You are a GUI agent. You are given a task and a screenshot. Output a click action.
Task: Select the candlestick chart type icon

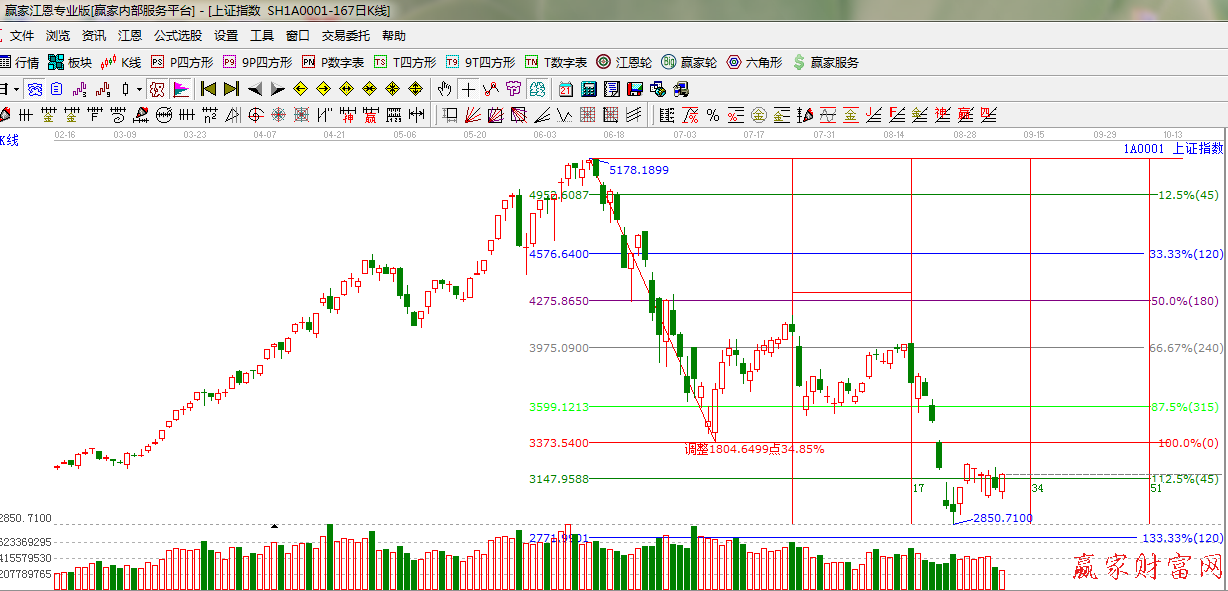coord(125,89)
